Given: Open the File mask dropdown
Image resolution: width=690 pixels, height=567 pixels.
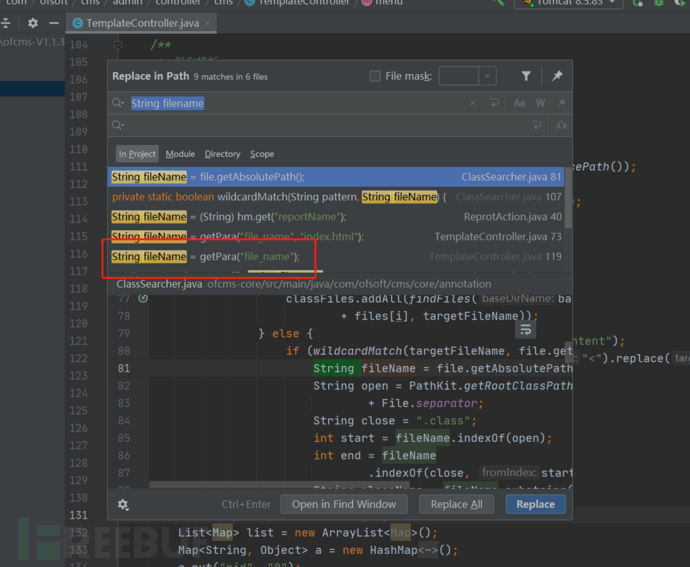Looking at the screenshot, I should click(x=487, y=76).
